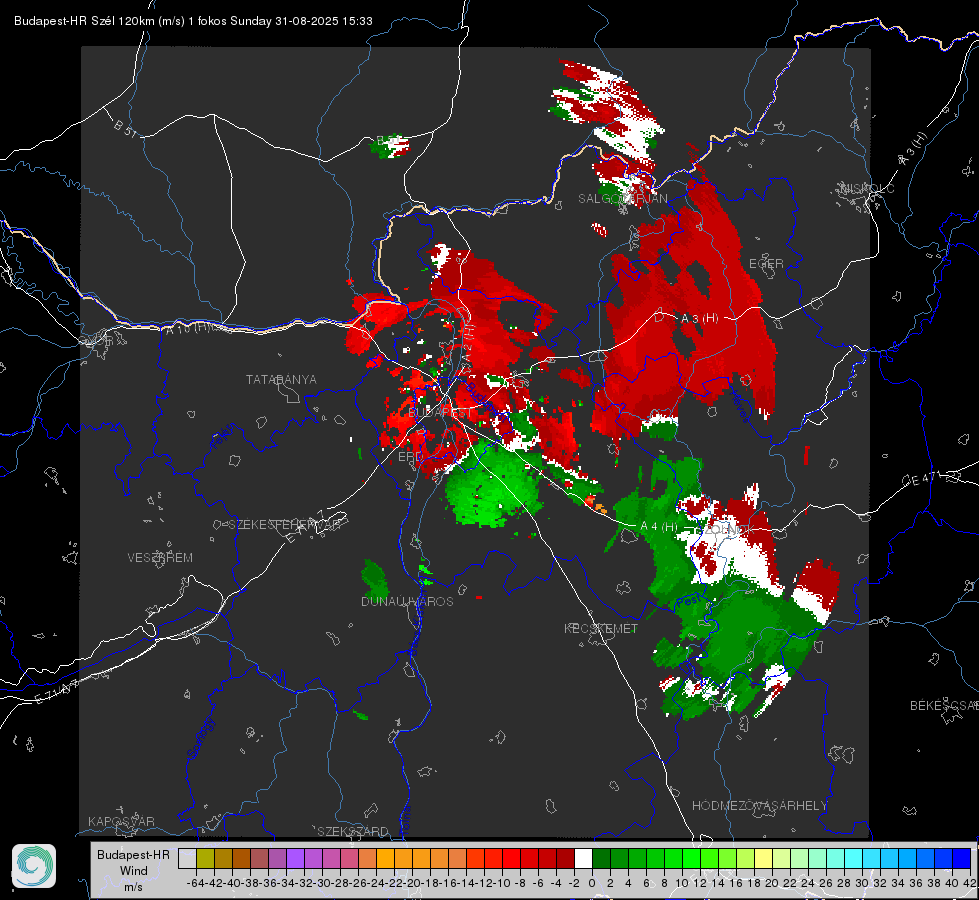The height and width of the screenshot is (900, 979).
Task: Click the SZEKESFEHERVAR city label
Action: coord(284,525)
